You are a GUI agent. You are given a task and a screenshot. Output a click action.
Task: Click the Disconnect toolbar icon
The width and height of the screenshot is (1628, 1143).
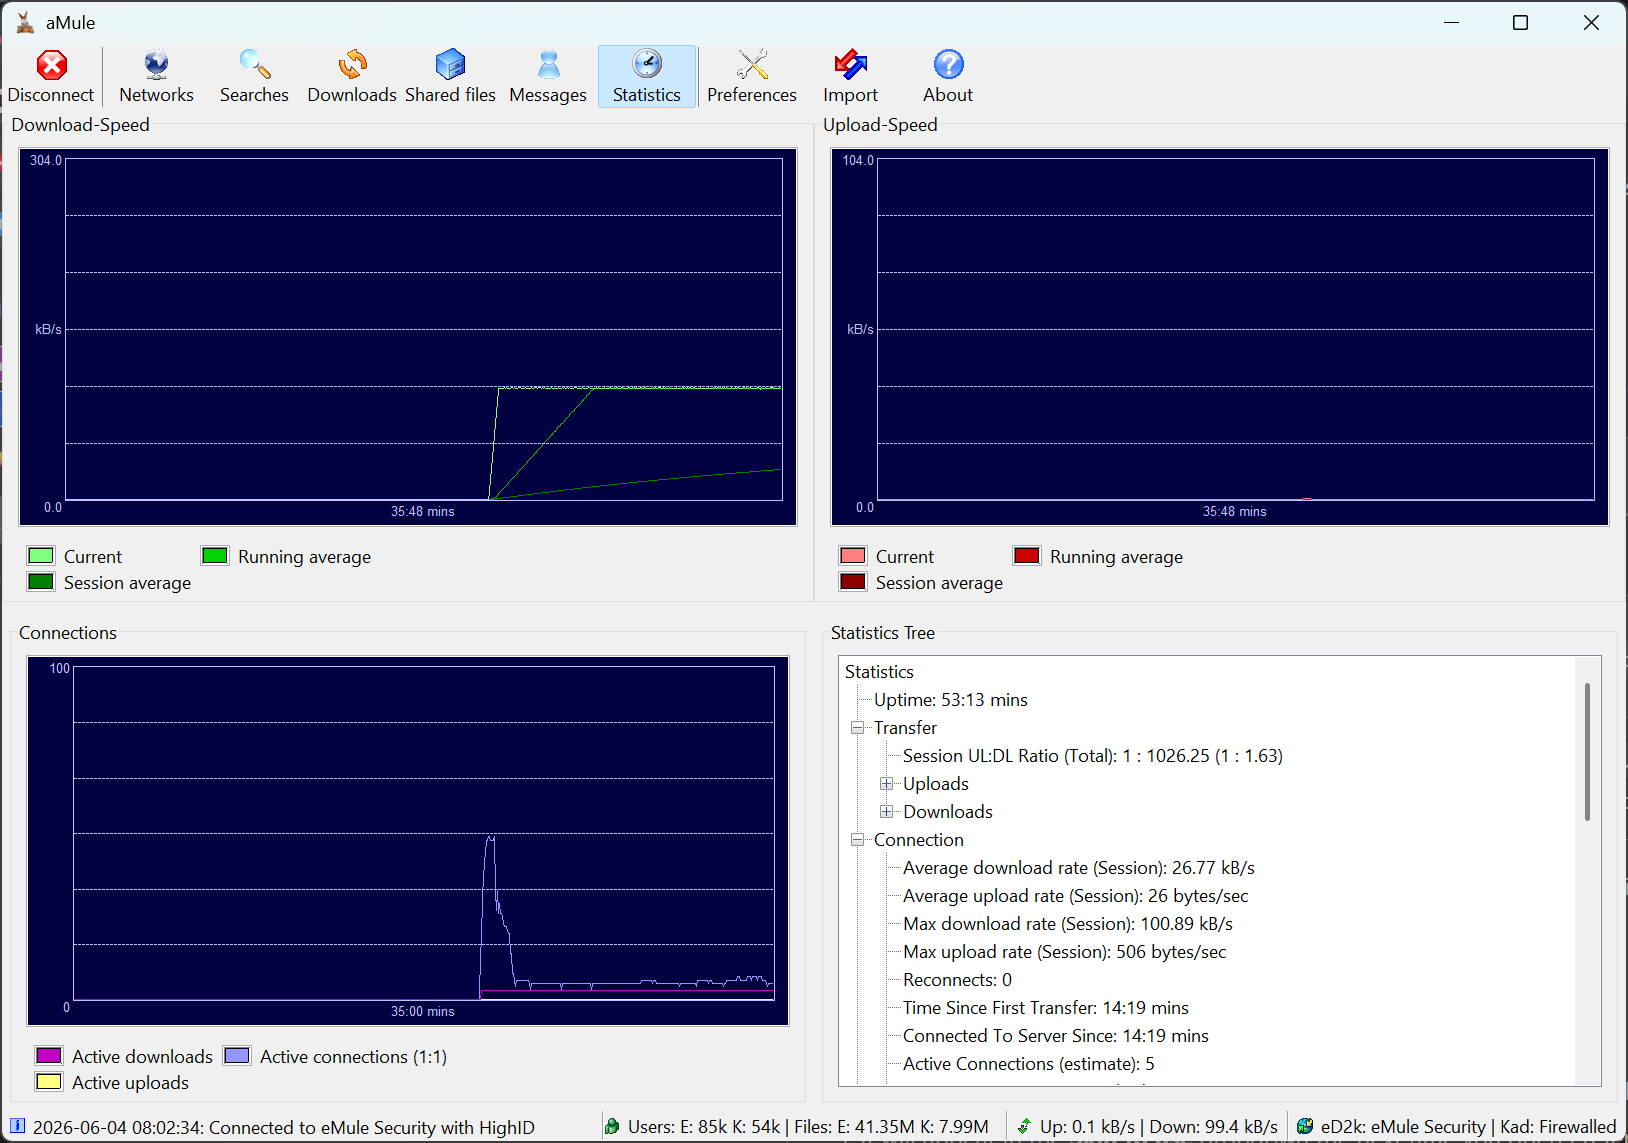tap(51, 77)
